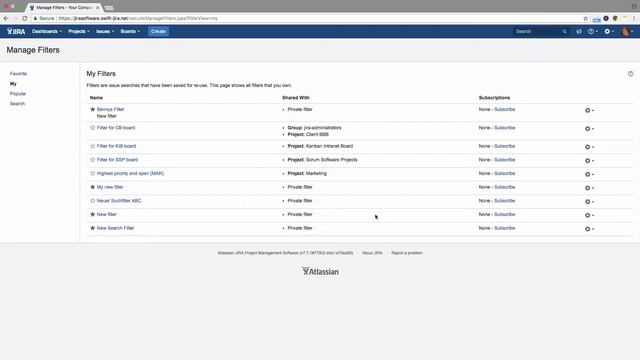Open gear actions for Highest priority (MAR)
640x360 pixels.
point(589,175)
